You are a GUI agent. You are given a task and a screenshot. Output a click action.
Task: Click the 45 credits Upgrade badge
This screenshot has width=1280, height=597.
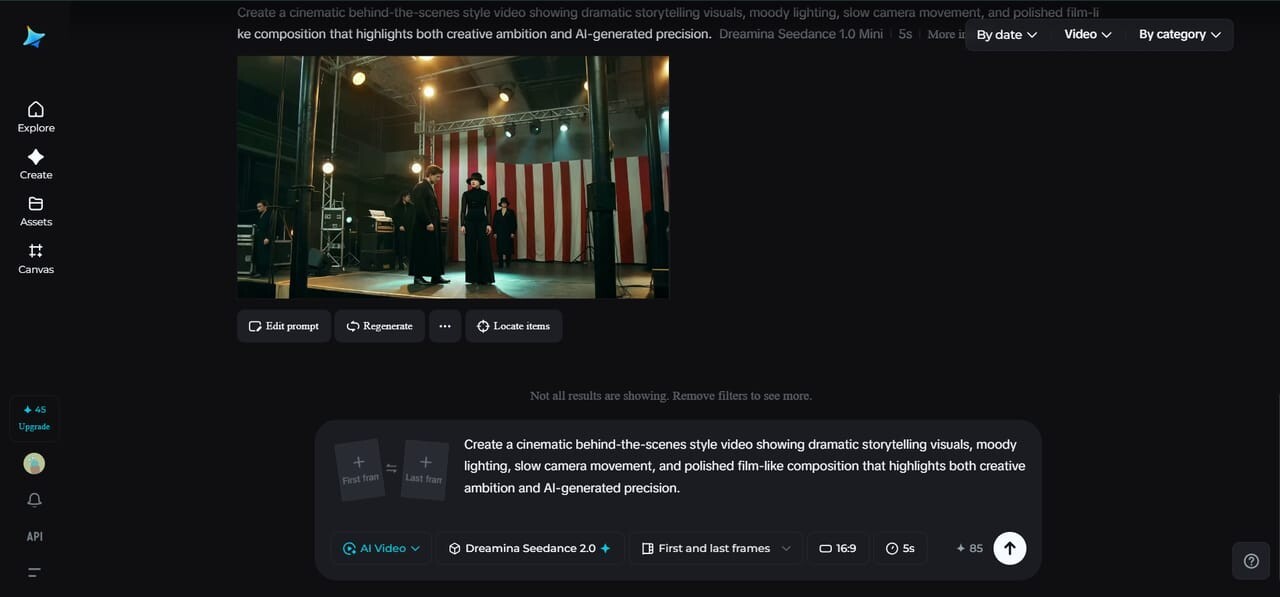(34, 418)
